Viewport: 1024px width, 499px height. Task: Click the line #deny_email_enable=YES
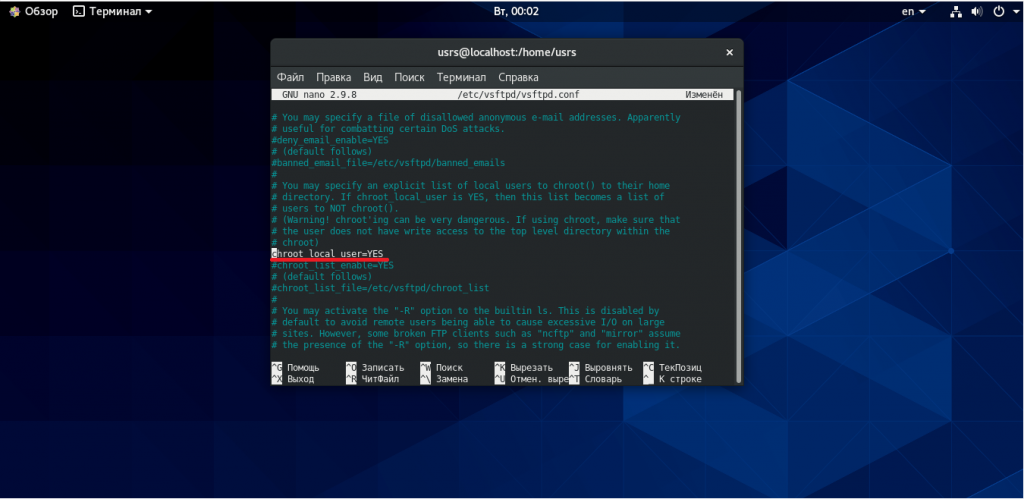(x=330, y=140)
